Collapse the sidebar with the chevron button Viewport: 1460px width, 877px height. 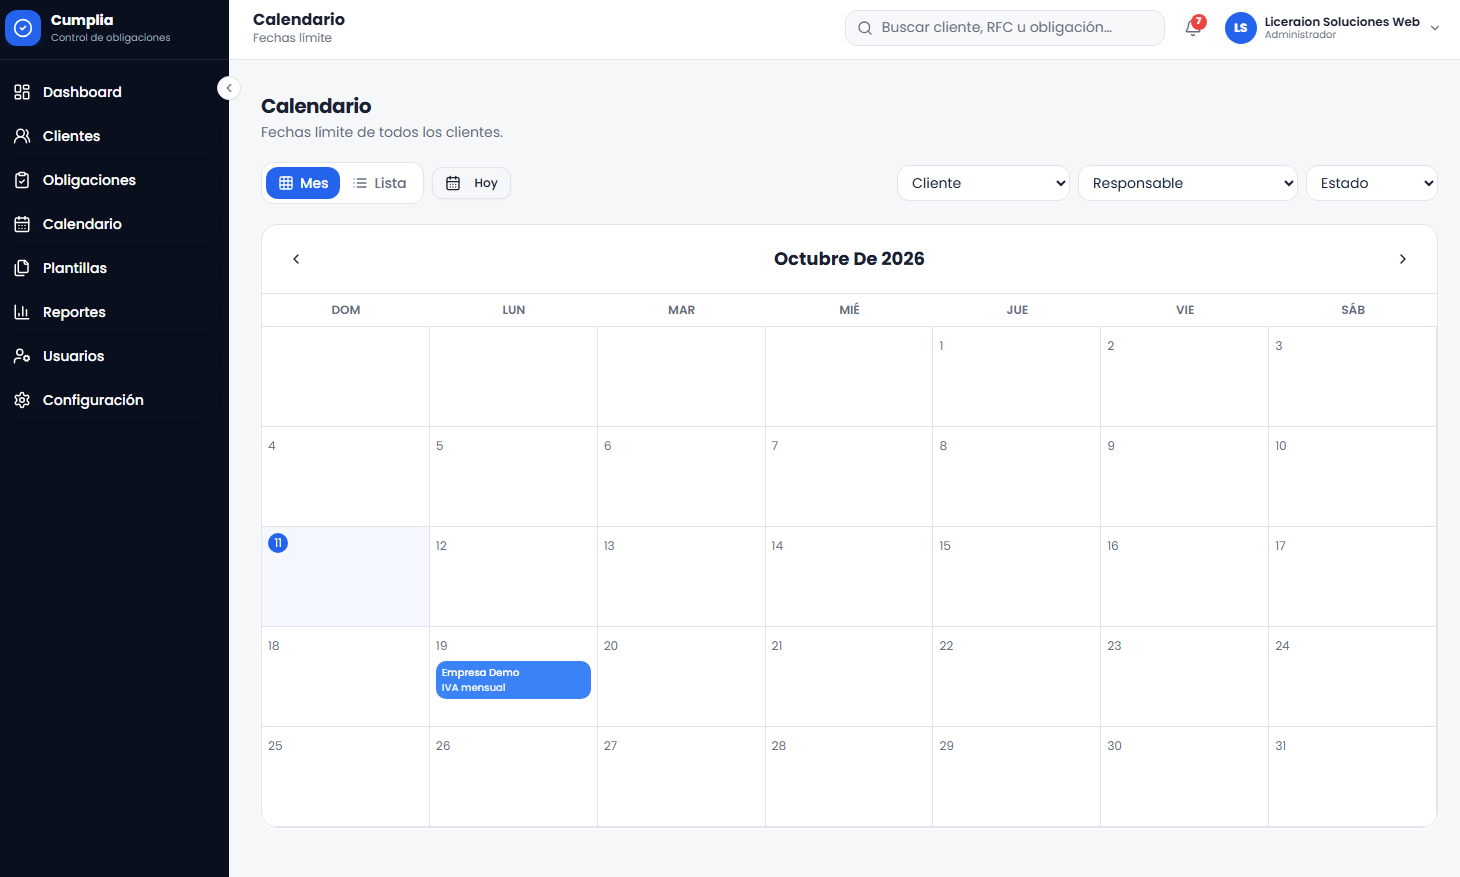(229, 88)
